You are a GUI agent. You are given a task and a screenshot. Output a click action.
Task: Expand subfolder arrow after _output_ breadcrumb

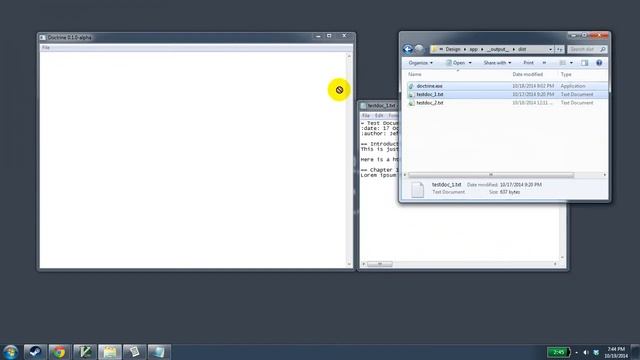pyautogui.click(x=513, y=49)
